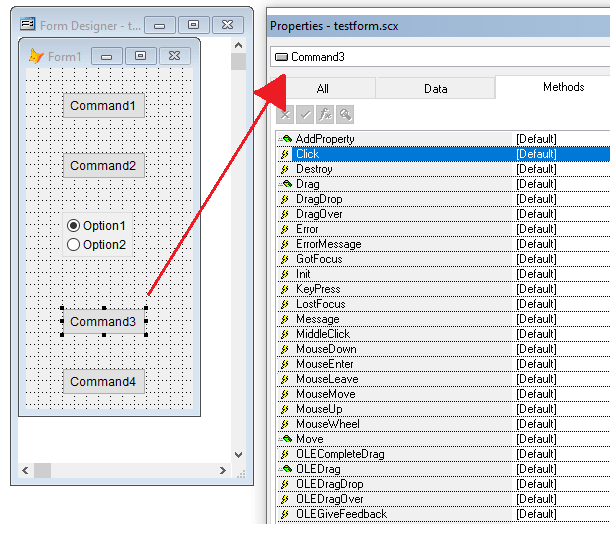Select the DragDrop method row
Screen dimensions: 610x544
pos(443,199)
